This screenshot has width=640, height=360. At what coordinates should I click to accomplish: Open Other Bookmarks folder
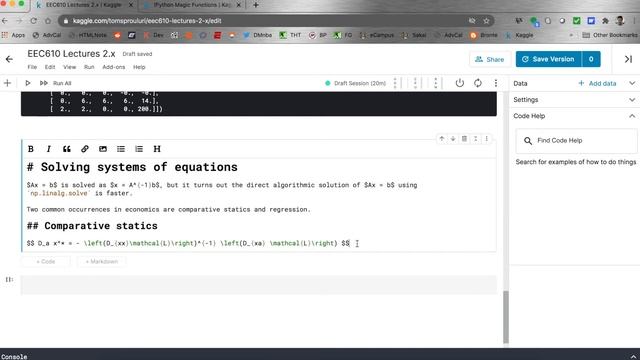click(x=610, y=35)
